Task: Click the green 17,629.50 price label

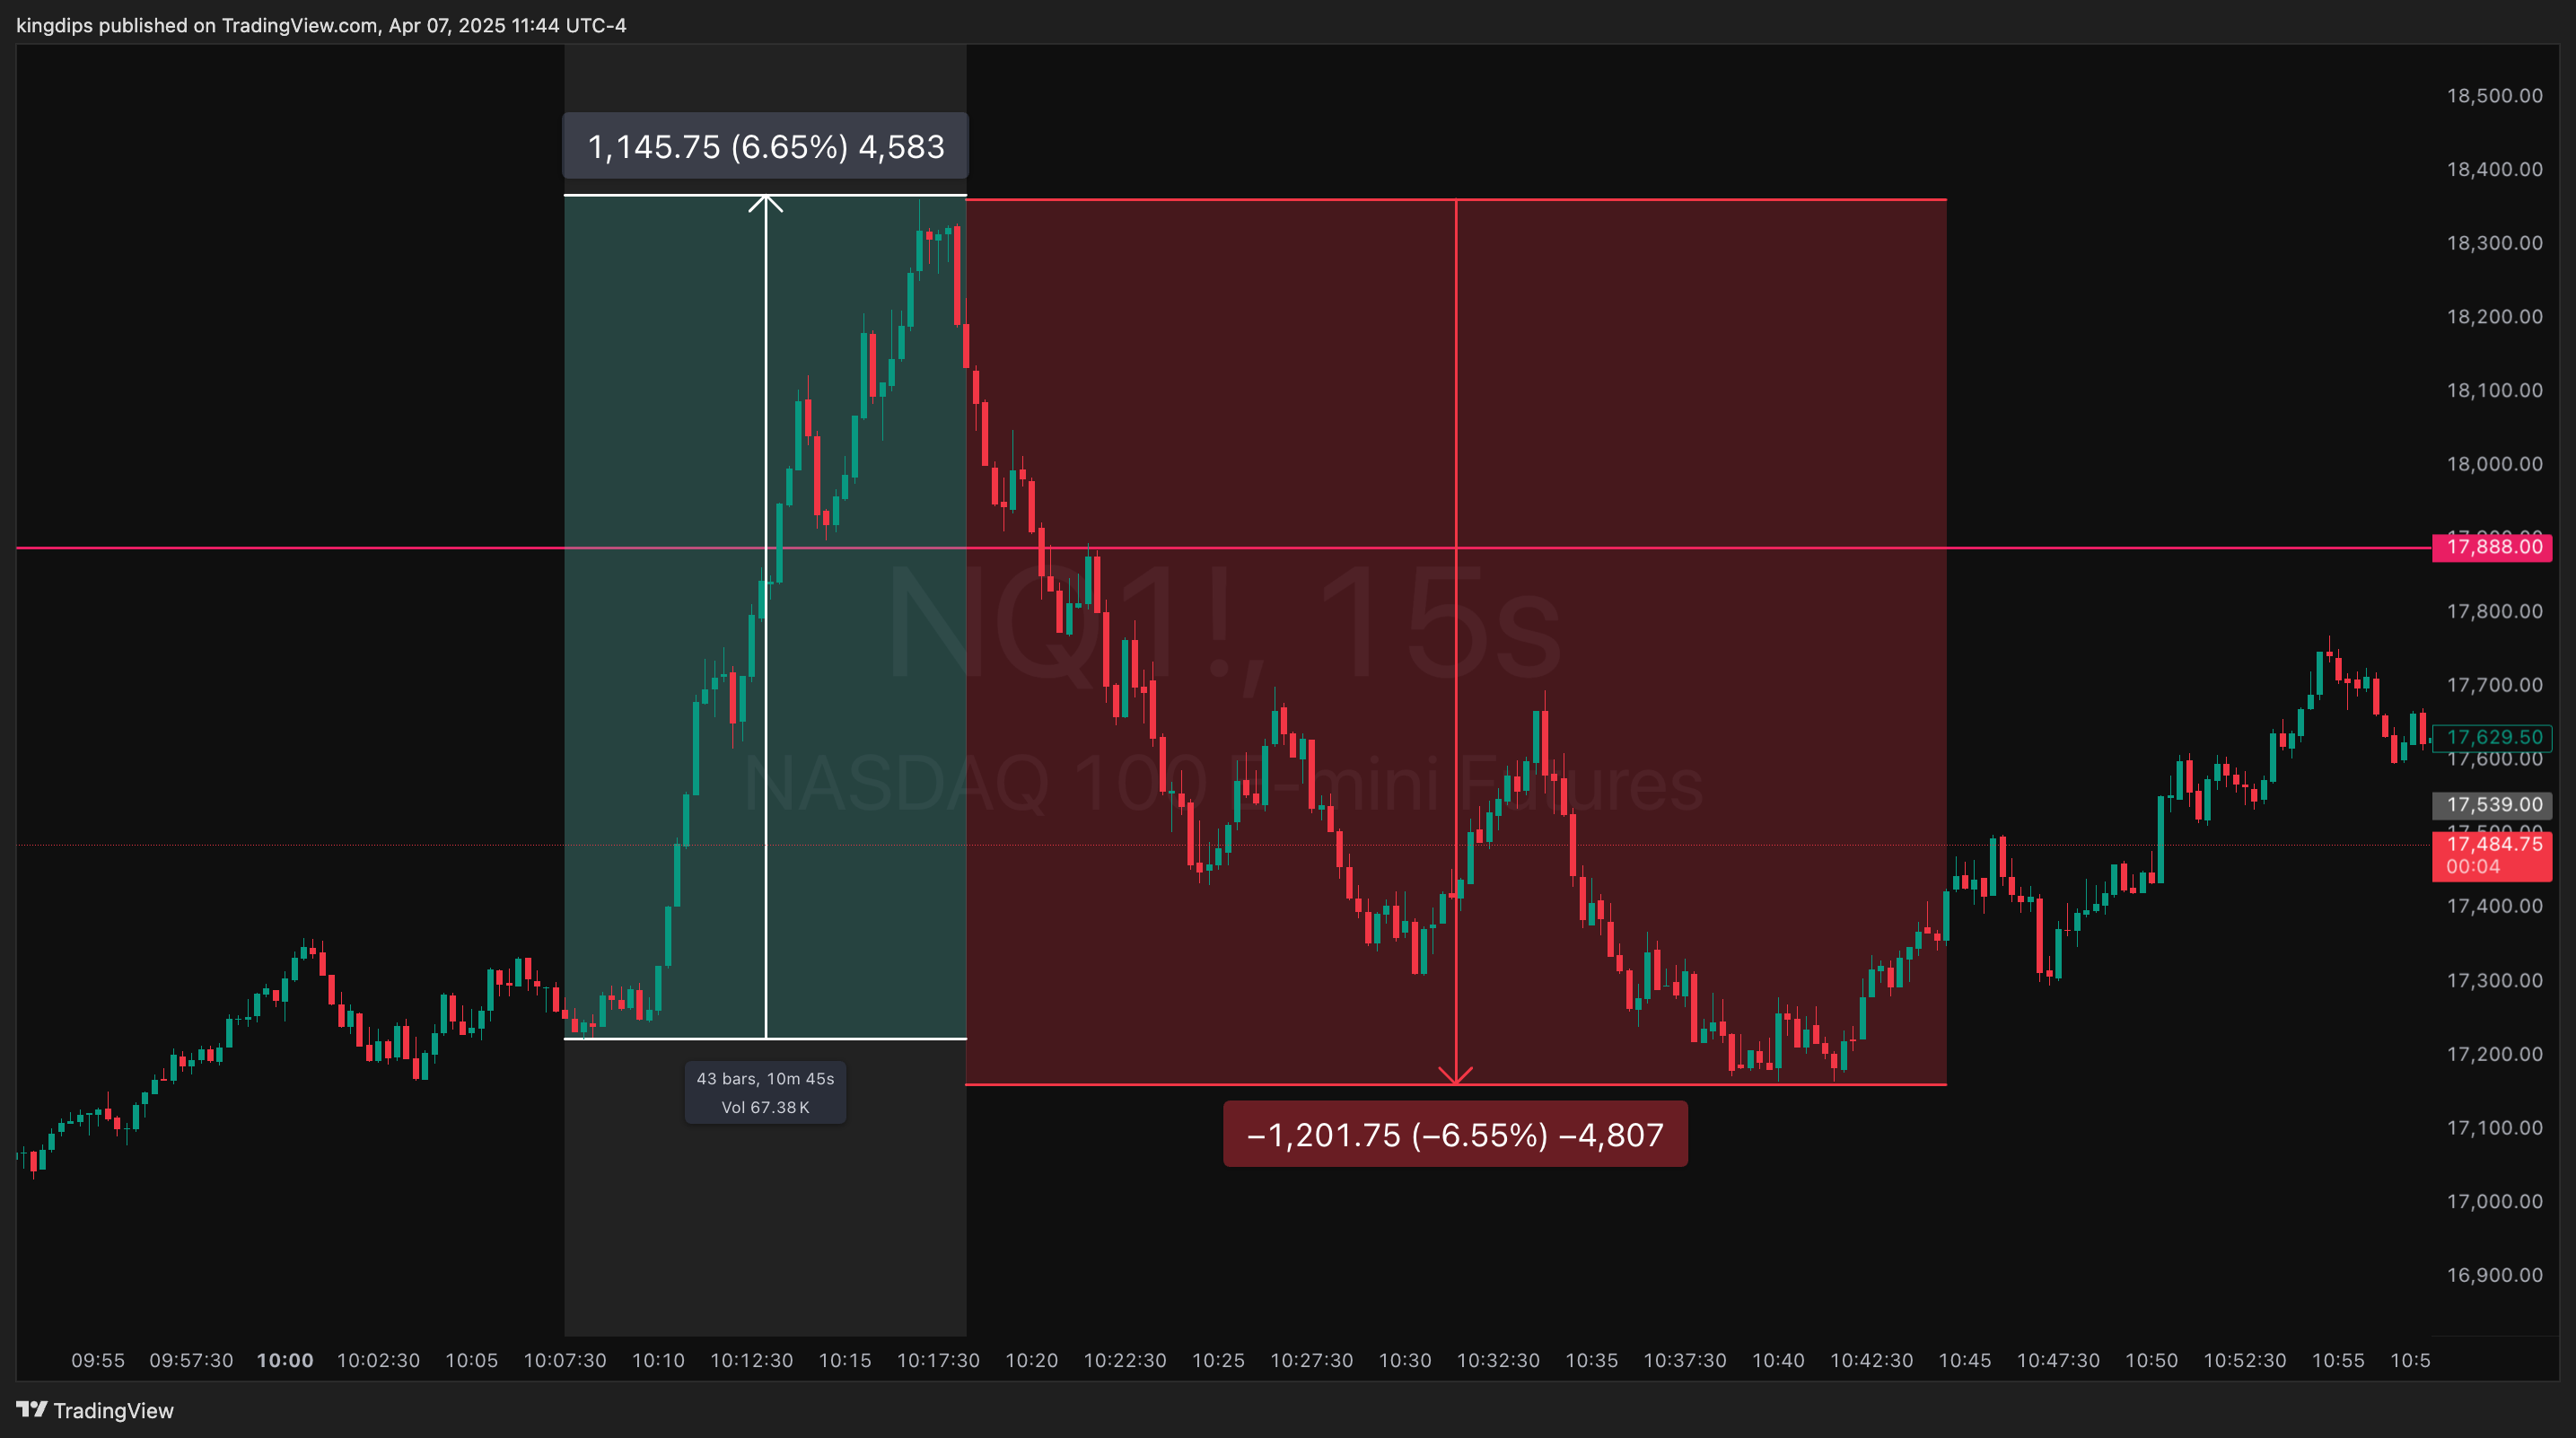Action: (x=2492, y=737)
